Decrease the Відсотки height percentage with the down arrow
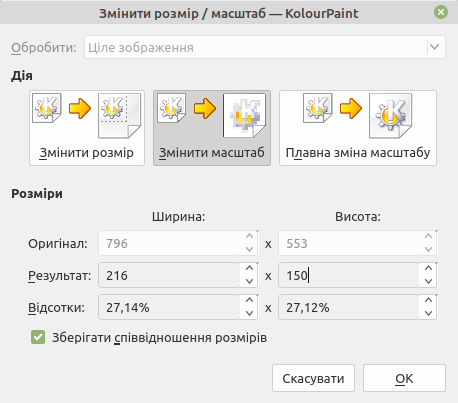 click(428, 314)
